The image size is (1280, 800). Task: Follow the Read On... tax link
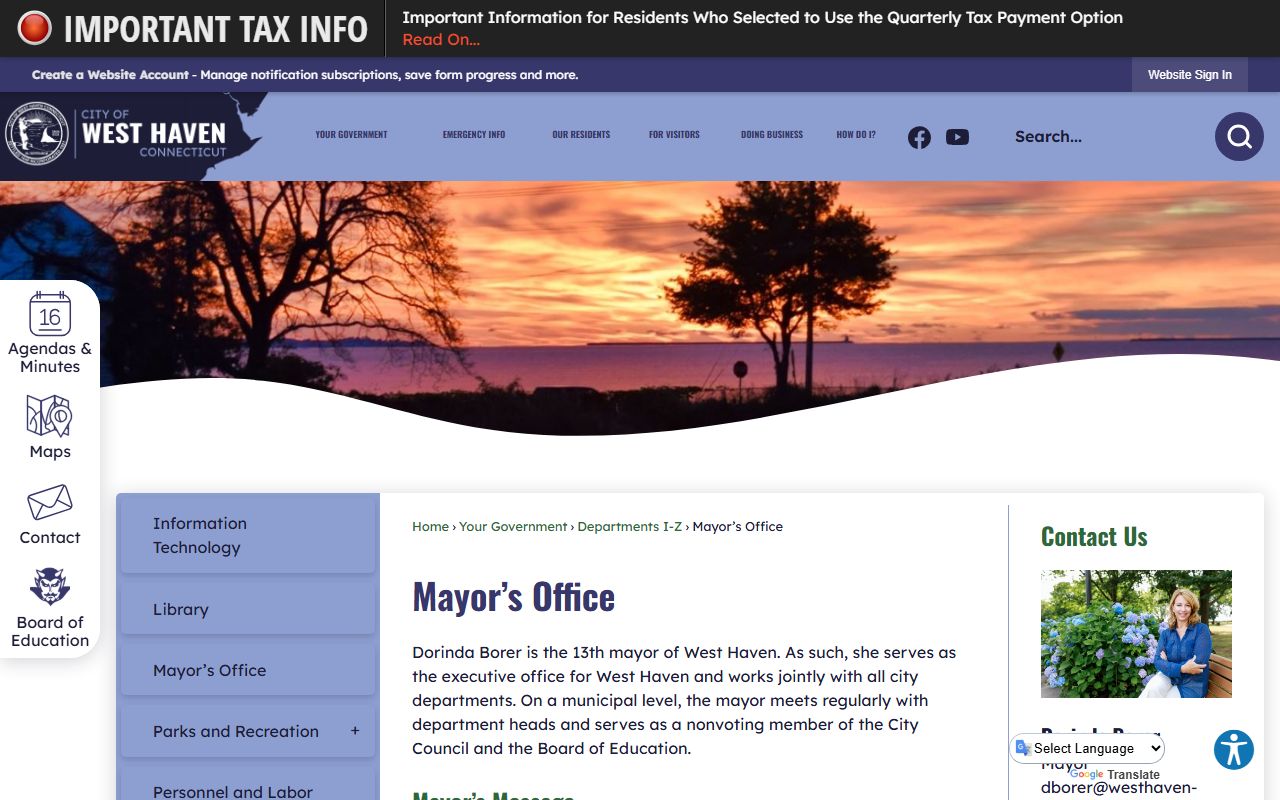441,40
